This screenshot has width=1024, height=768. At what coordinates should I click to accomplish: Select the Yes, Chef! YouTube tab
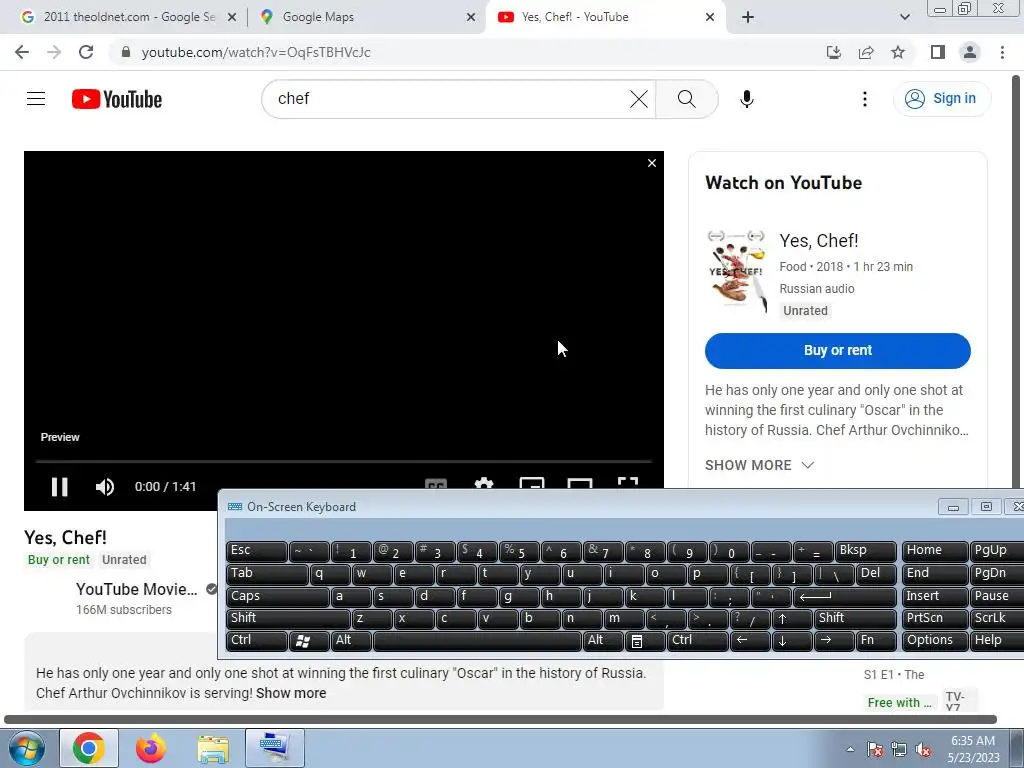(x=604, y=17)
